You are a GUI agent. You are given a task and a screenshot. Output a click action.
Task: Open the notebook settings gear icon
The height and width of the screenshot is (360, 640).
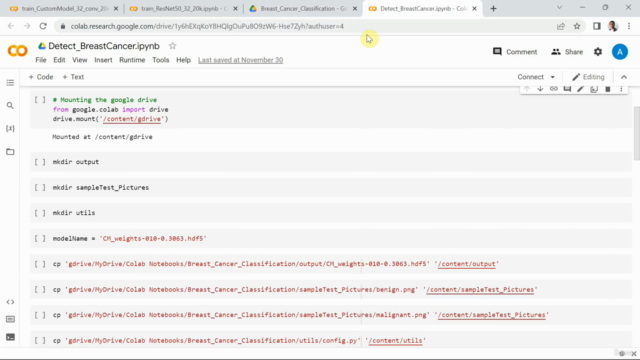tap(598, 52)
